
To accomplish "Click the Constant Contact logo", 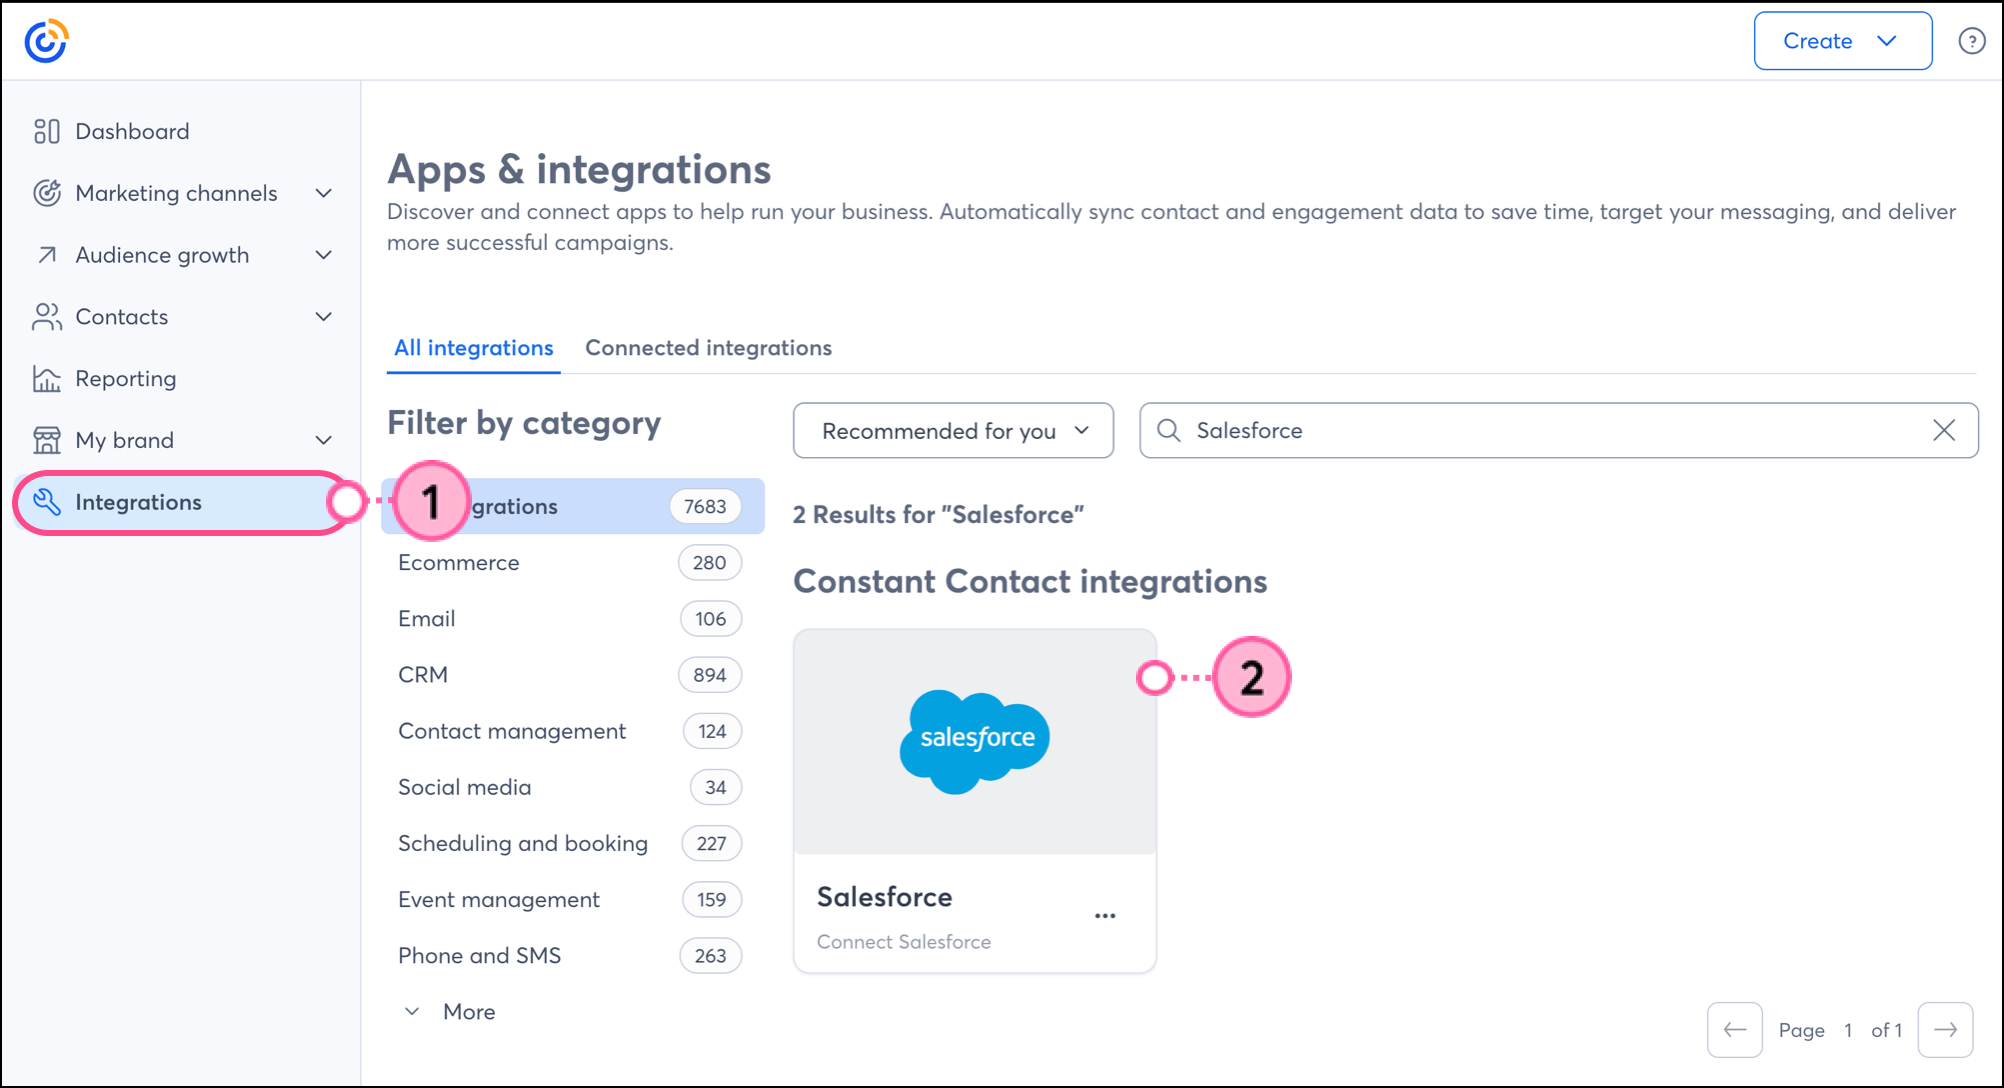I will click(x=46, y=41).
